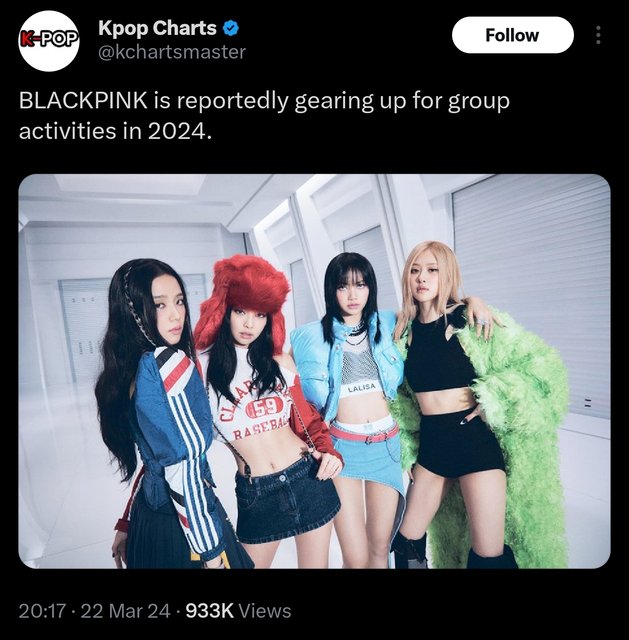629x640 pixels.
Task: Visit the @kchartsmaster handle link
Action: [172, 52]
